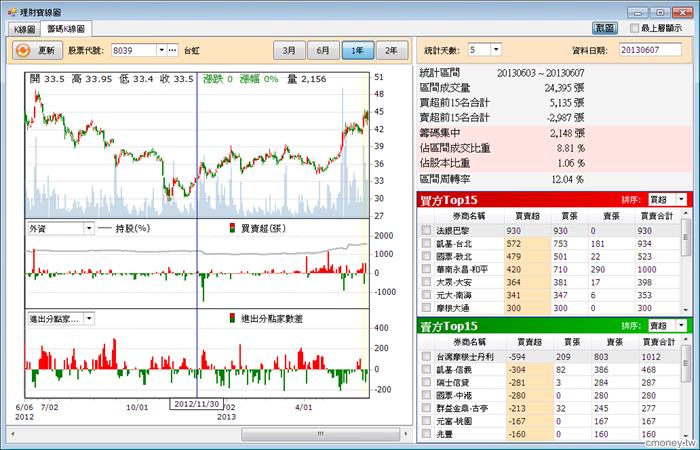
Task: Tick the checkbox for 華南永昌-和平
Action: point(427,269)
